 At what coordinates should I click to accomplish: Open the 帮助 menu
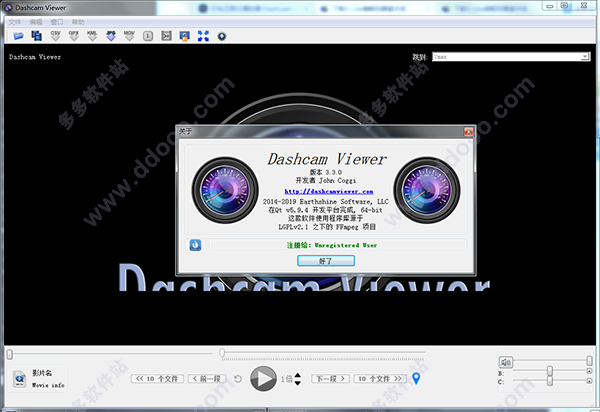78,22
